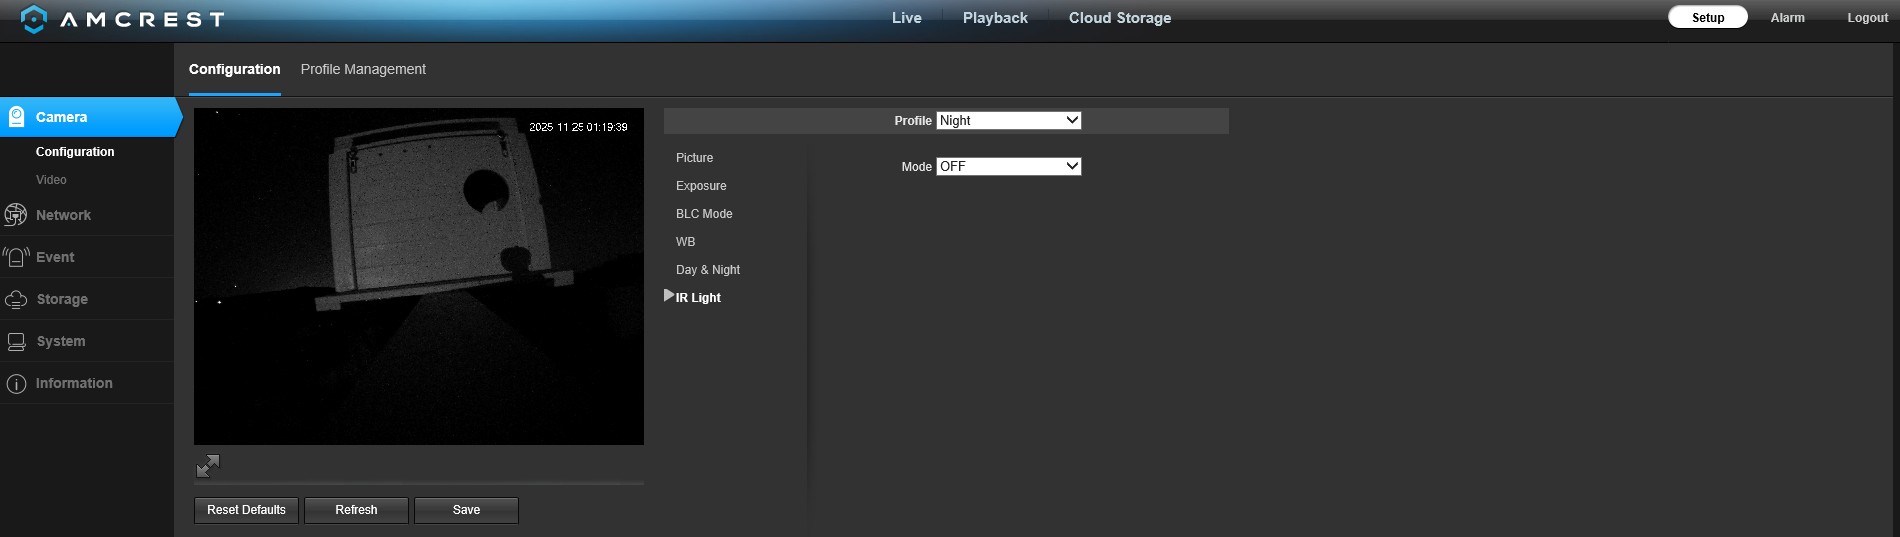Switch to the Profile Management tab
The width and height of the screenshot is (1900, 537).
tap(363, 69)
